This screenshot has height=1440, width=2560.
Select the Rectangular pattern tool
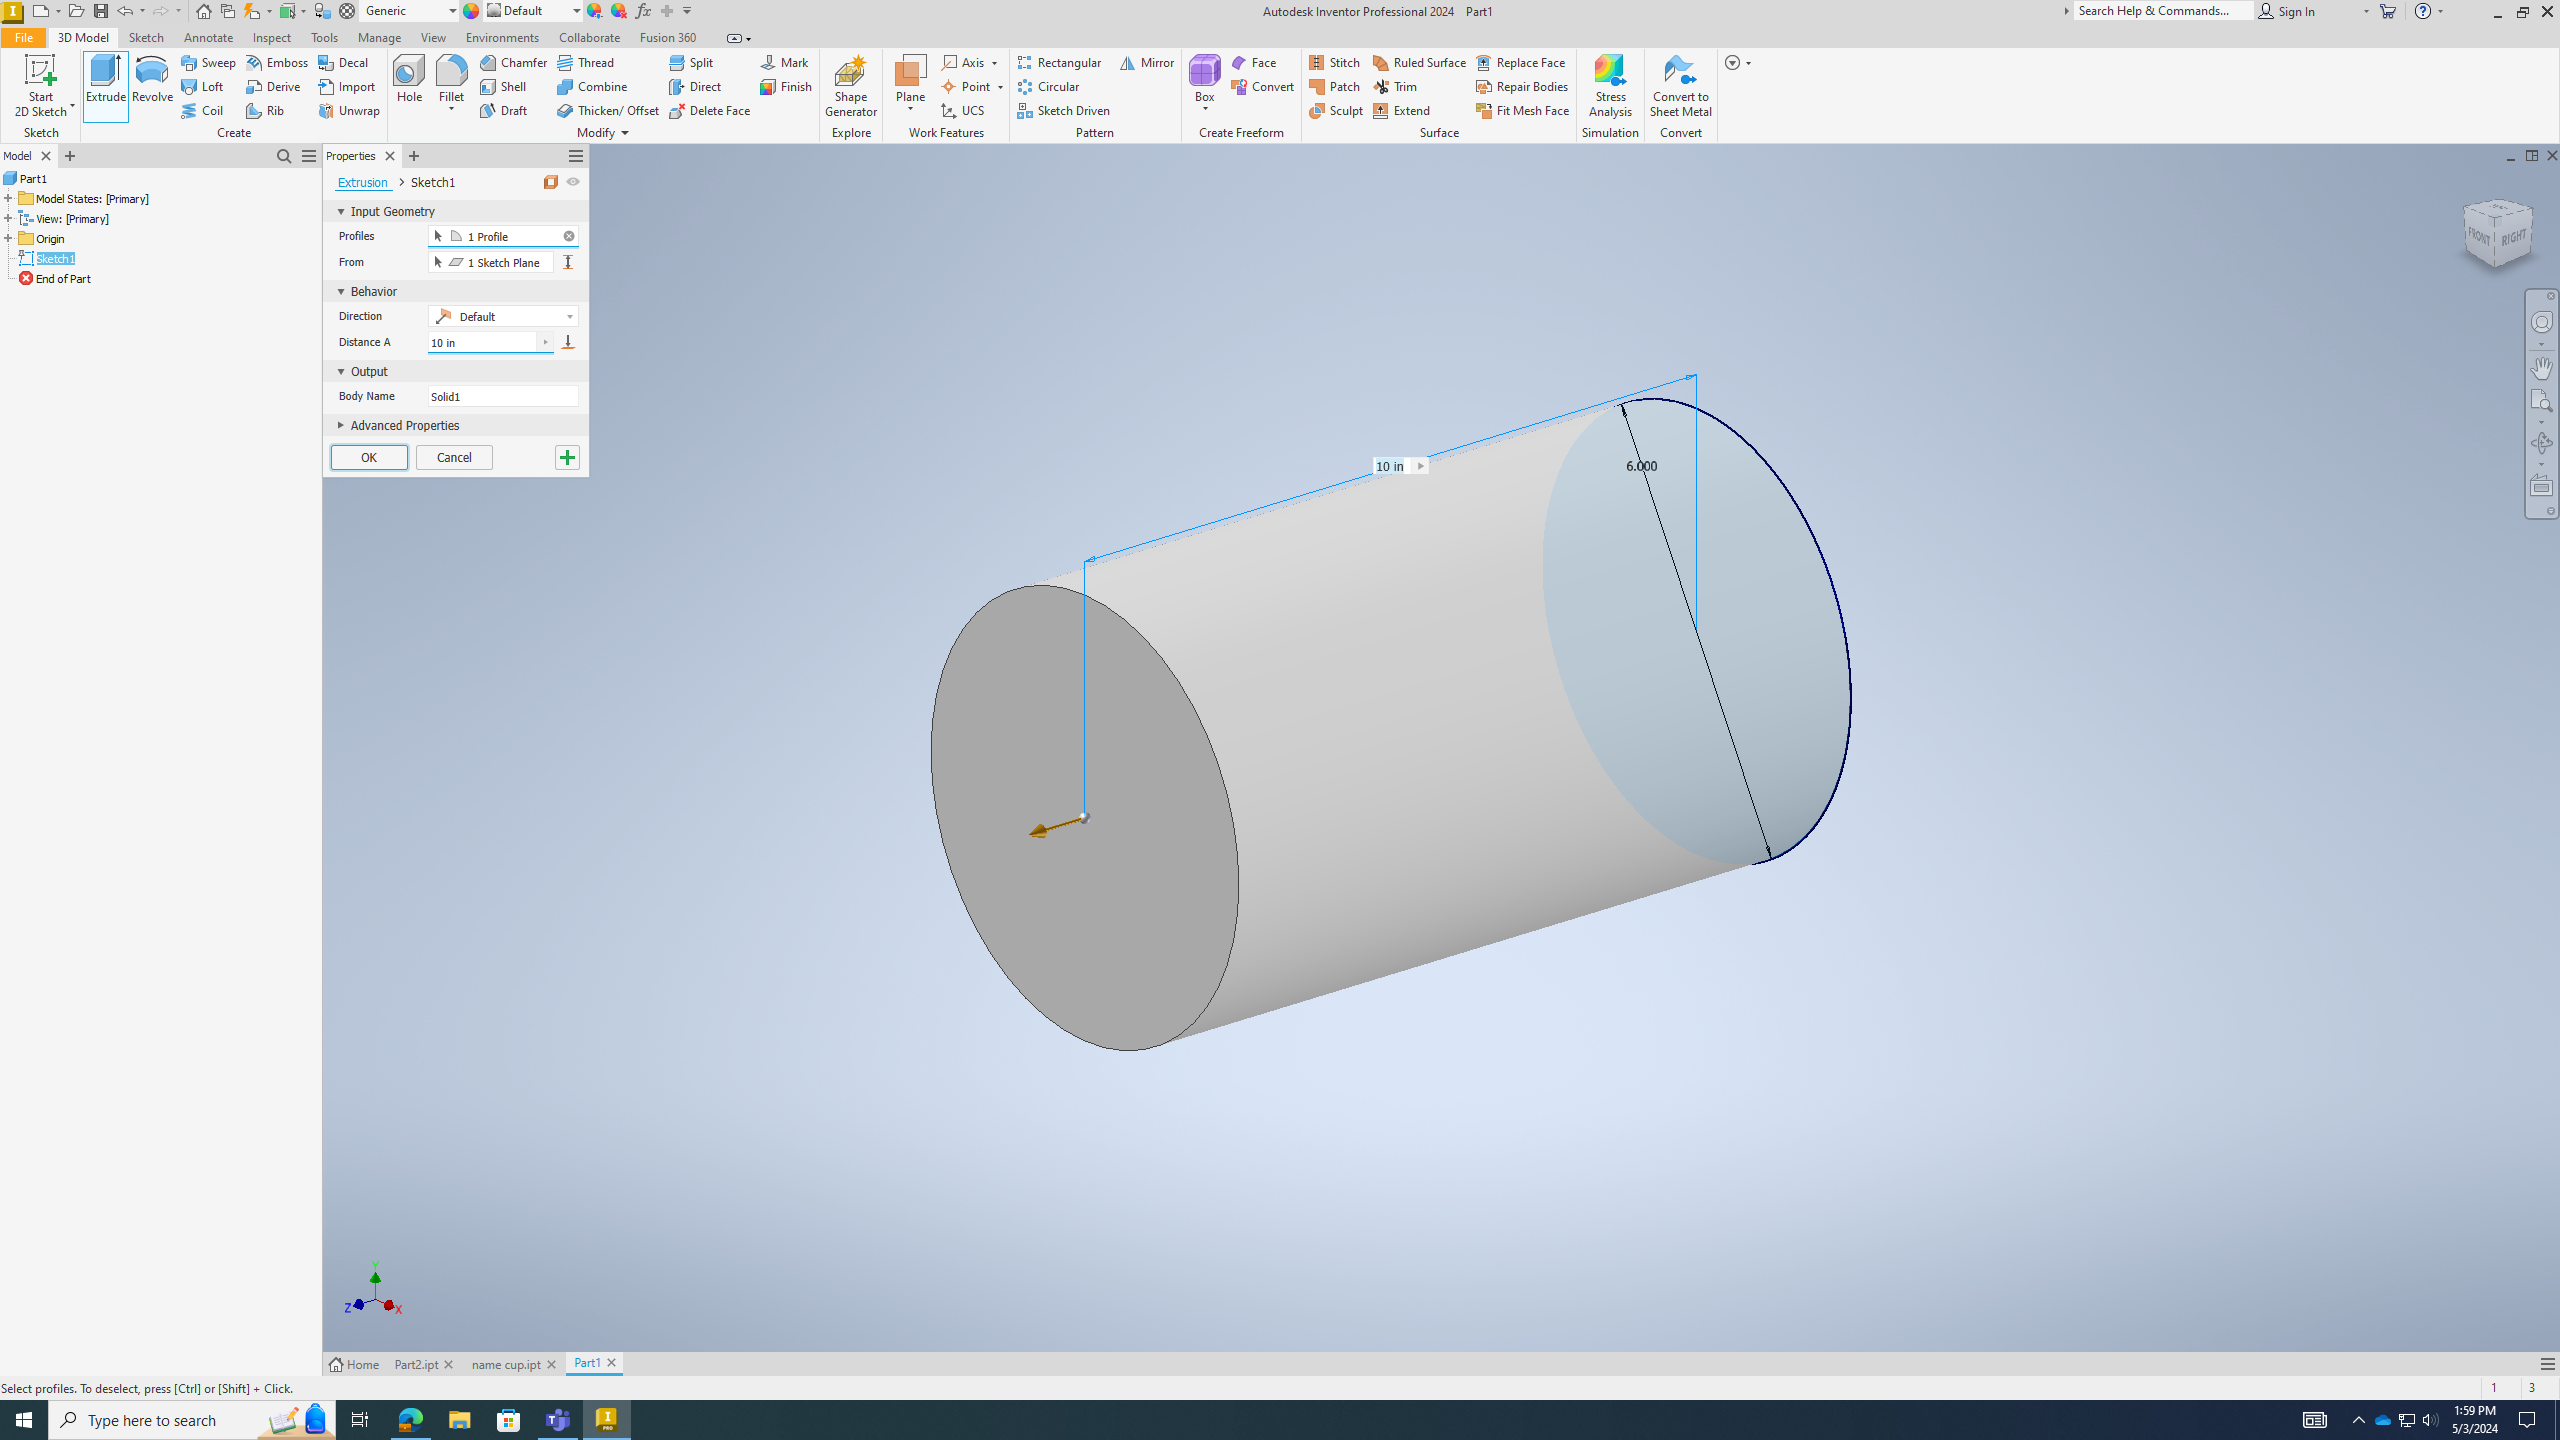(1059, 62)
